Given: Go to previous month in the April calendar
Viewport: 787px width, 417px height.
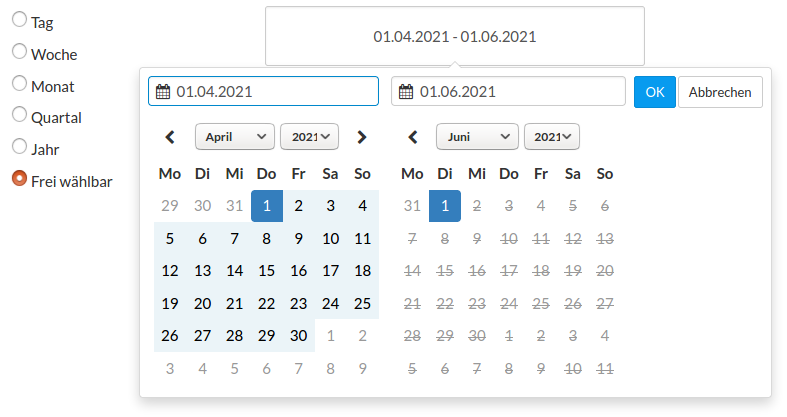Looking at the screenshot, I should (170, 137).
